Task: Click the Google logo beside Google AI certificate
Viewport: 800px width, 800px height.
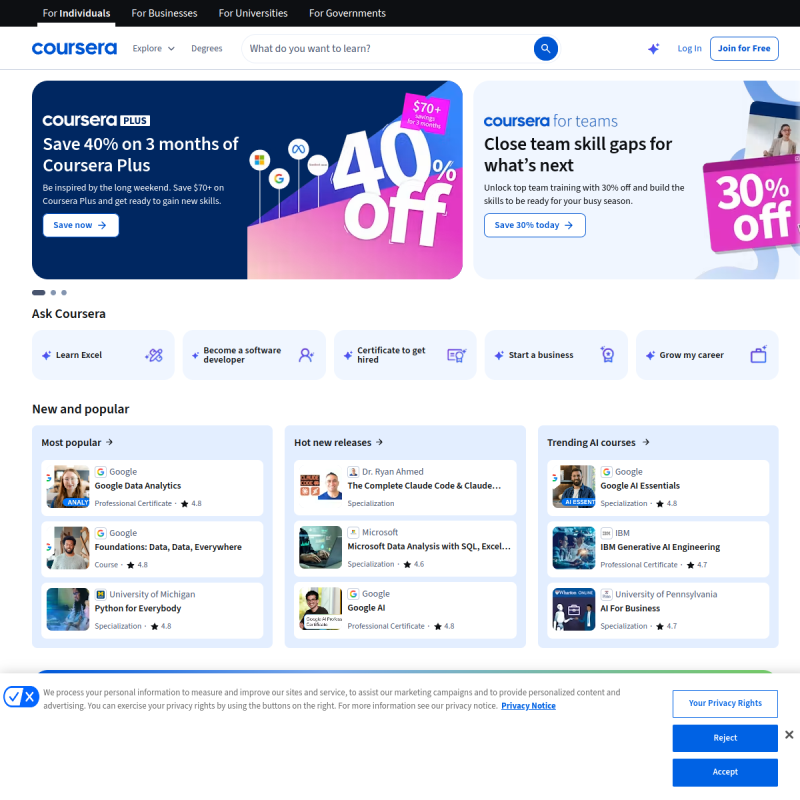Action: coord(353,594)
